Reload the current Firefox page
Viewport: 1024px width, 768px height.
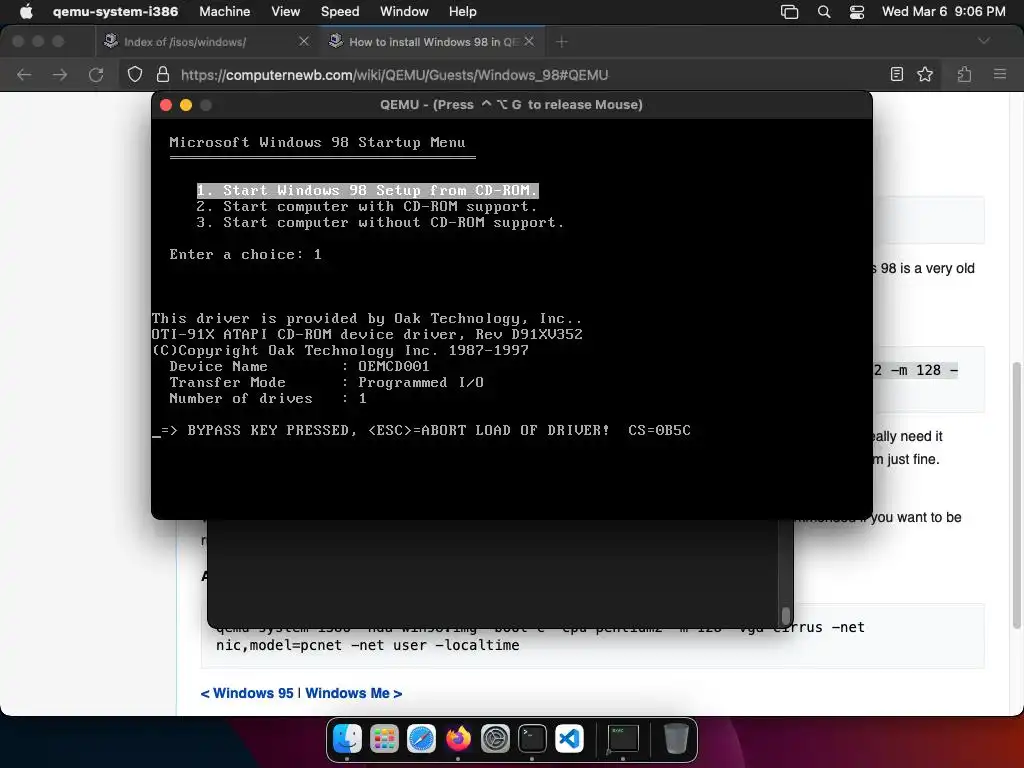tap(96, 74)
